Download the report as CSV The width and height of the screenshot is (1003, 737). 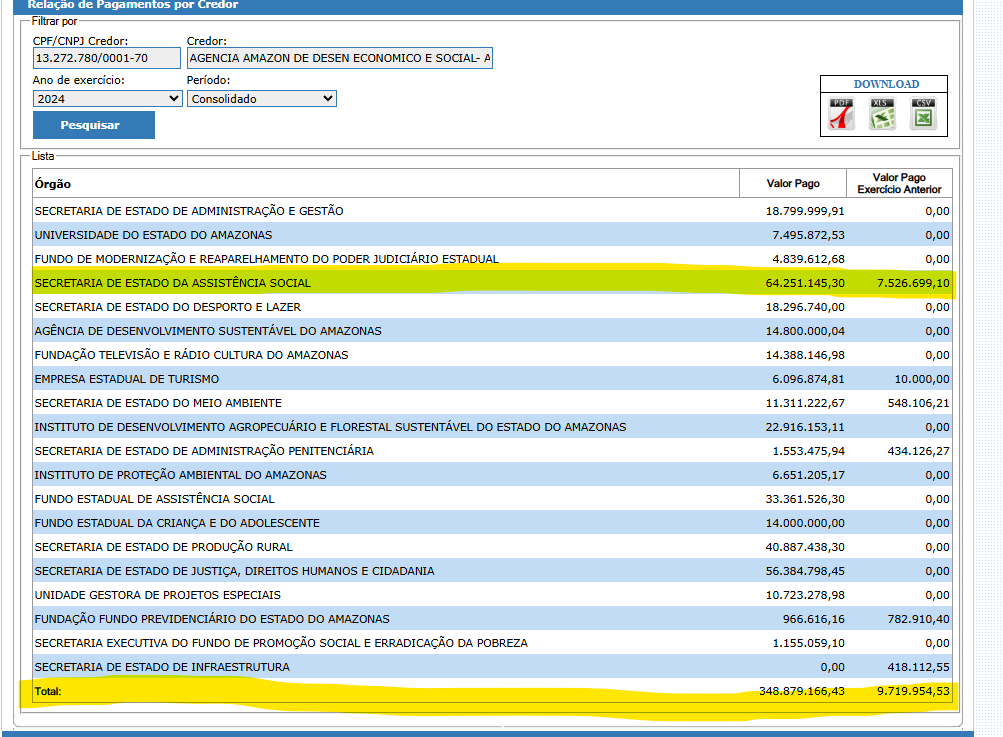923,114
